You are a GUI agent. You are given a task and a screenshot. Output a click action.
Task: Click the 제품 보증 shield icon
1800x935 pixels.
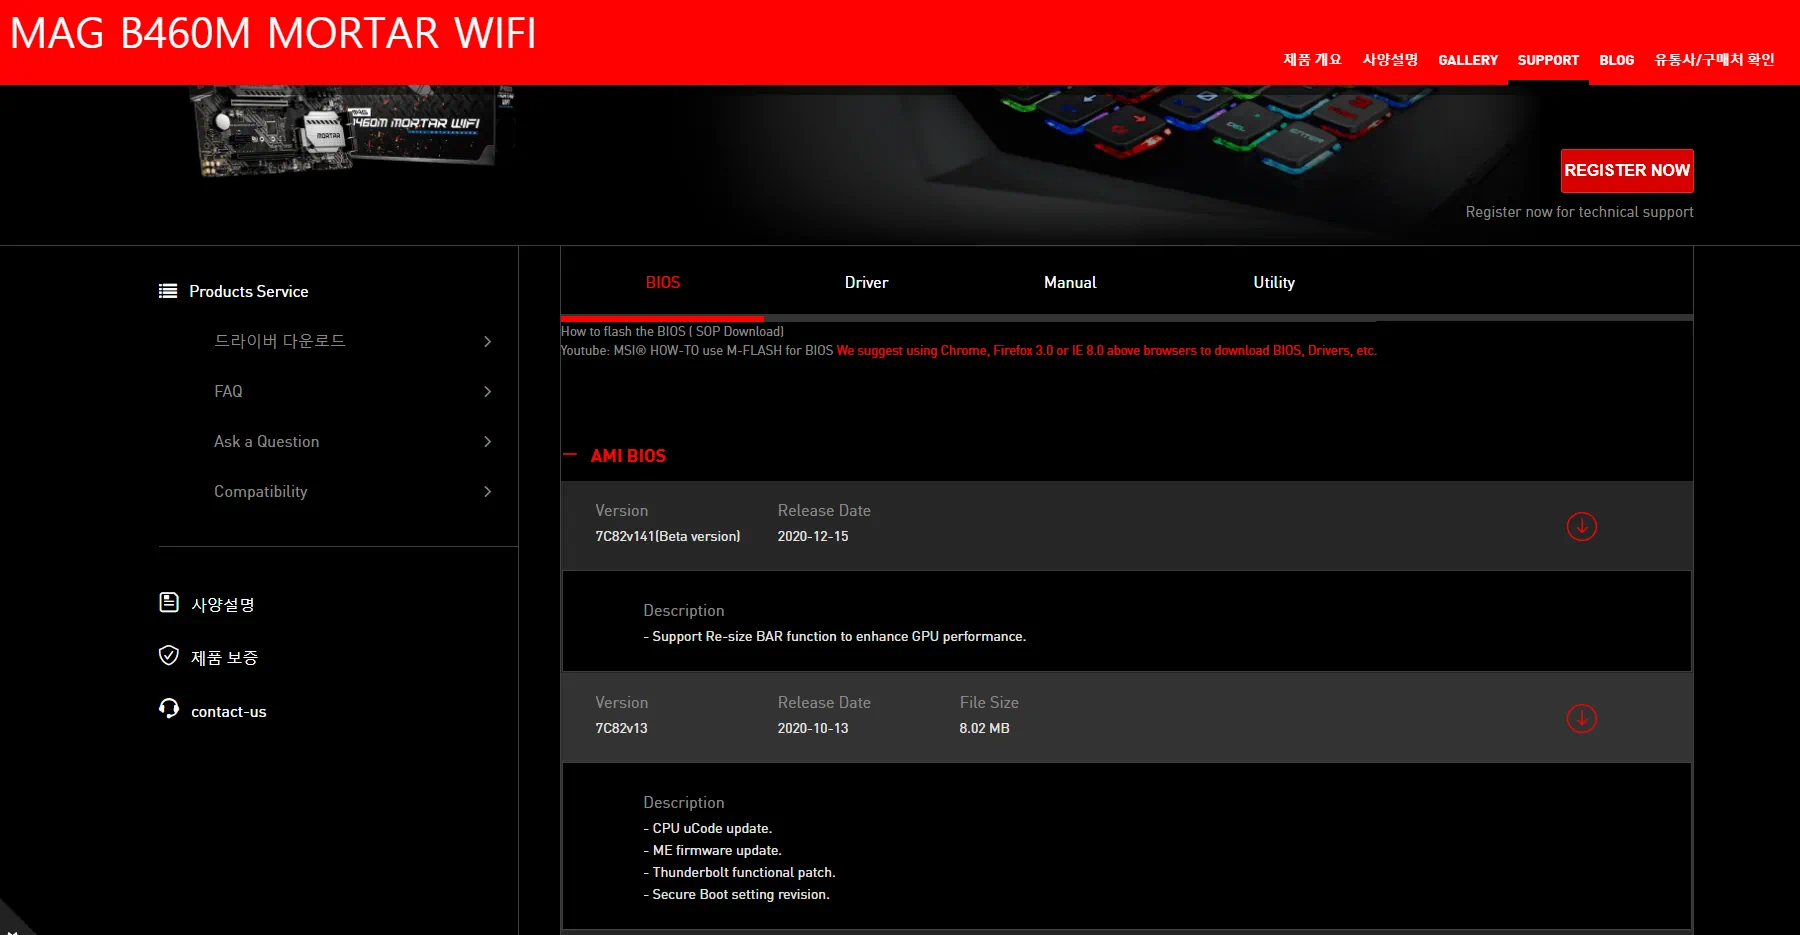pyautogui.click(x=169, y=655)
